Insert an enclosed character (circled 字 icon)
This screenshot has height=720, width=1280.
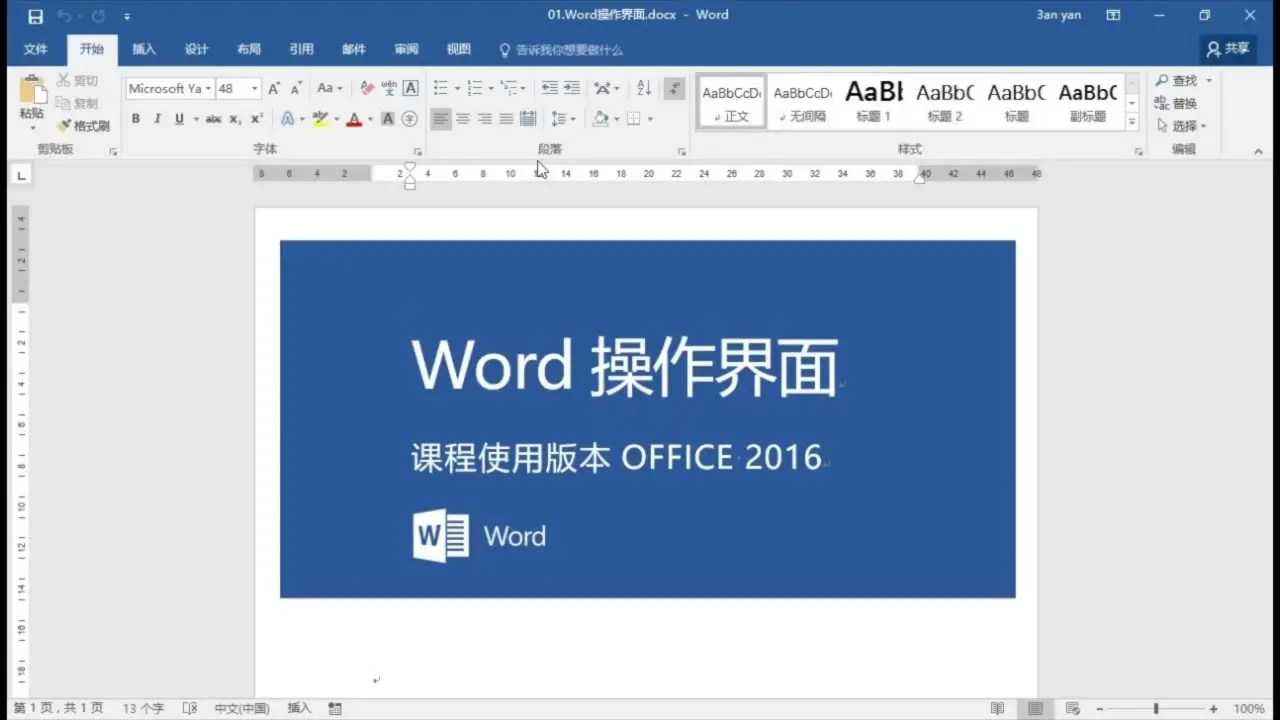coord(410,119)
